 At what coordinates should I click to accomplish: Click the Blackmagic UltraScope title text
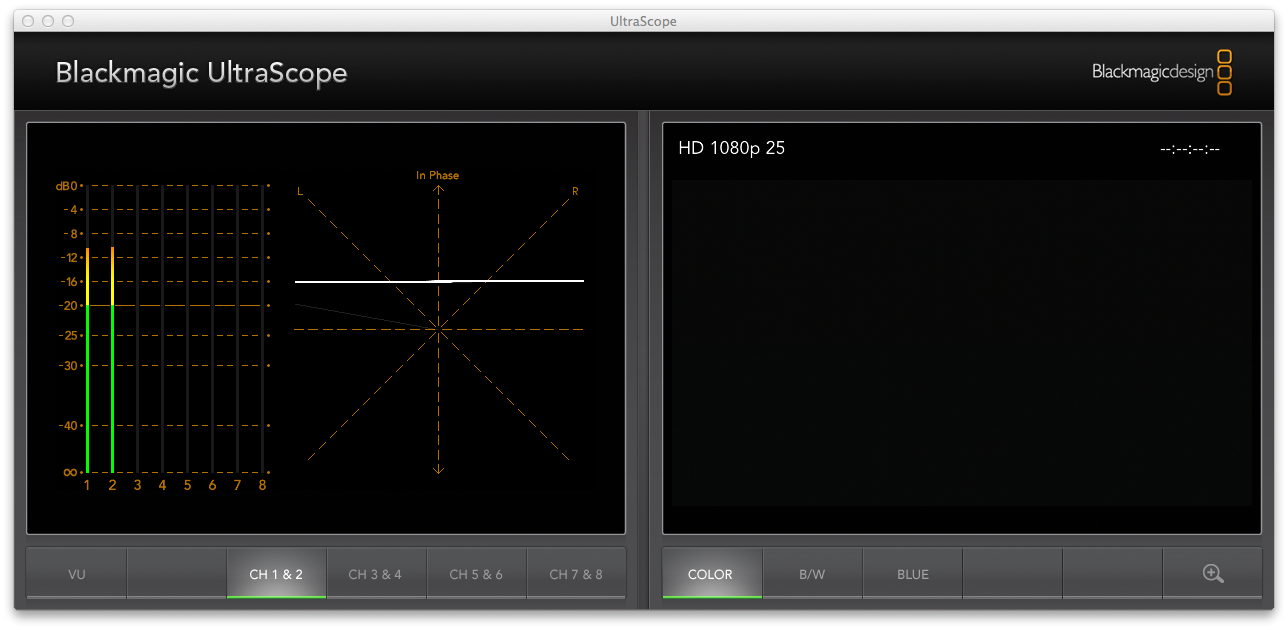[x=201, y=73]
